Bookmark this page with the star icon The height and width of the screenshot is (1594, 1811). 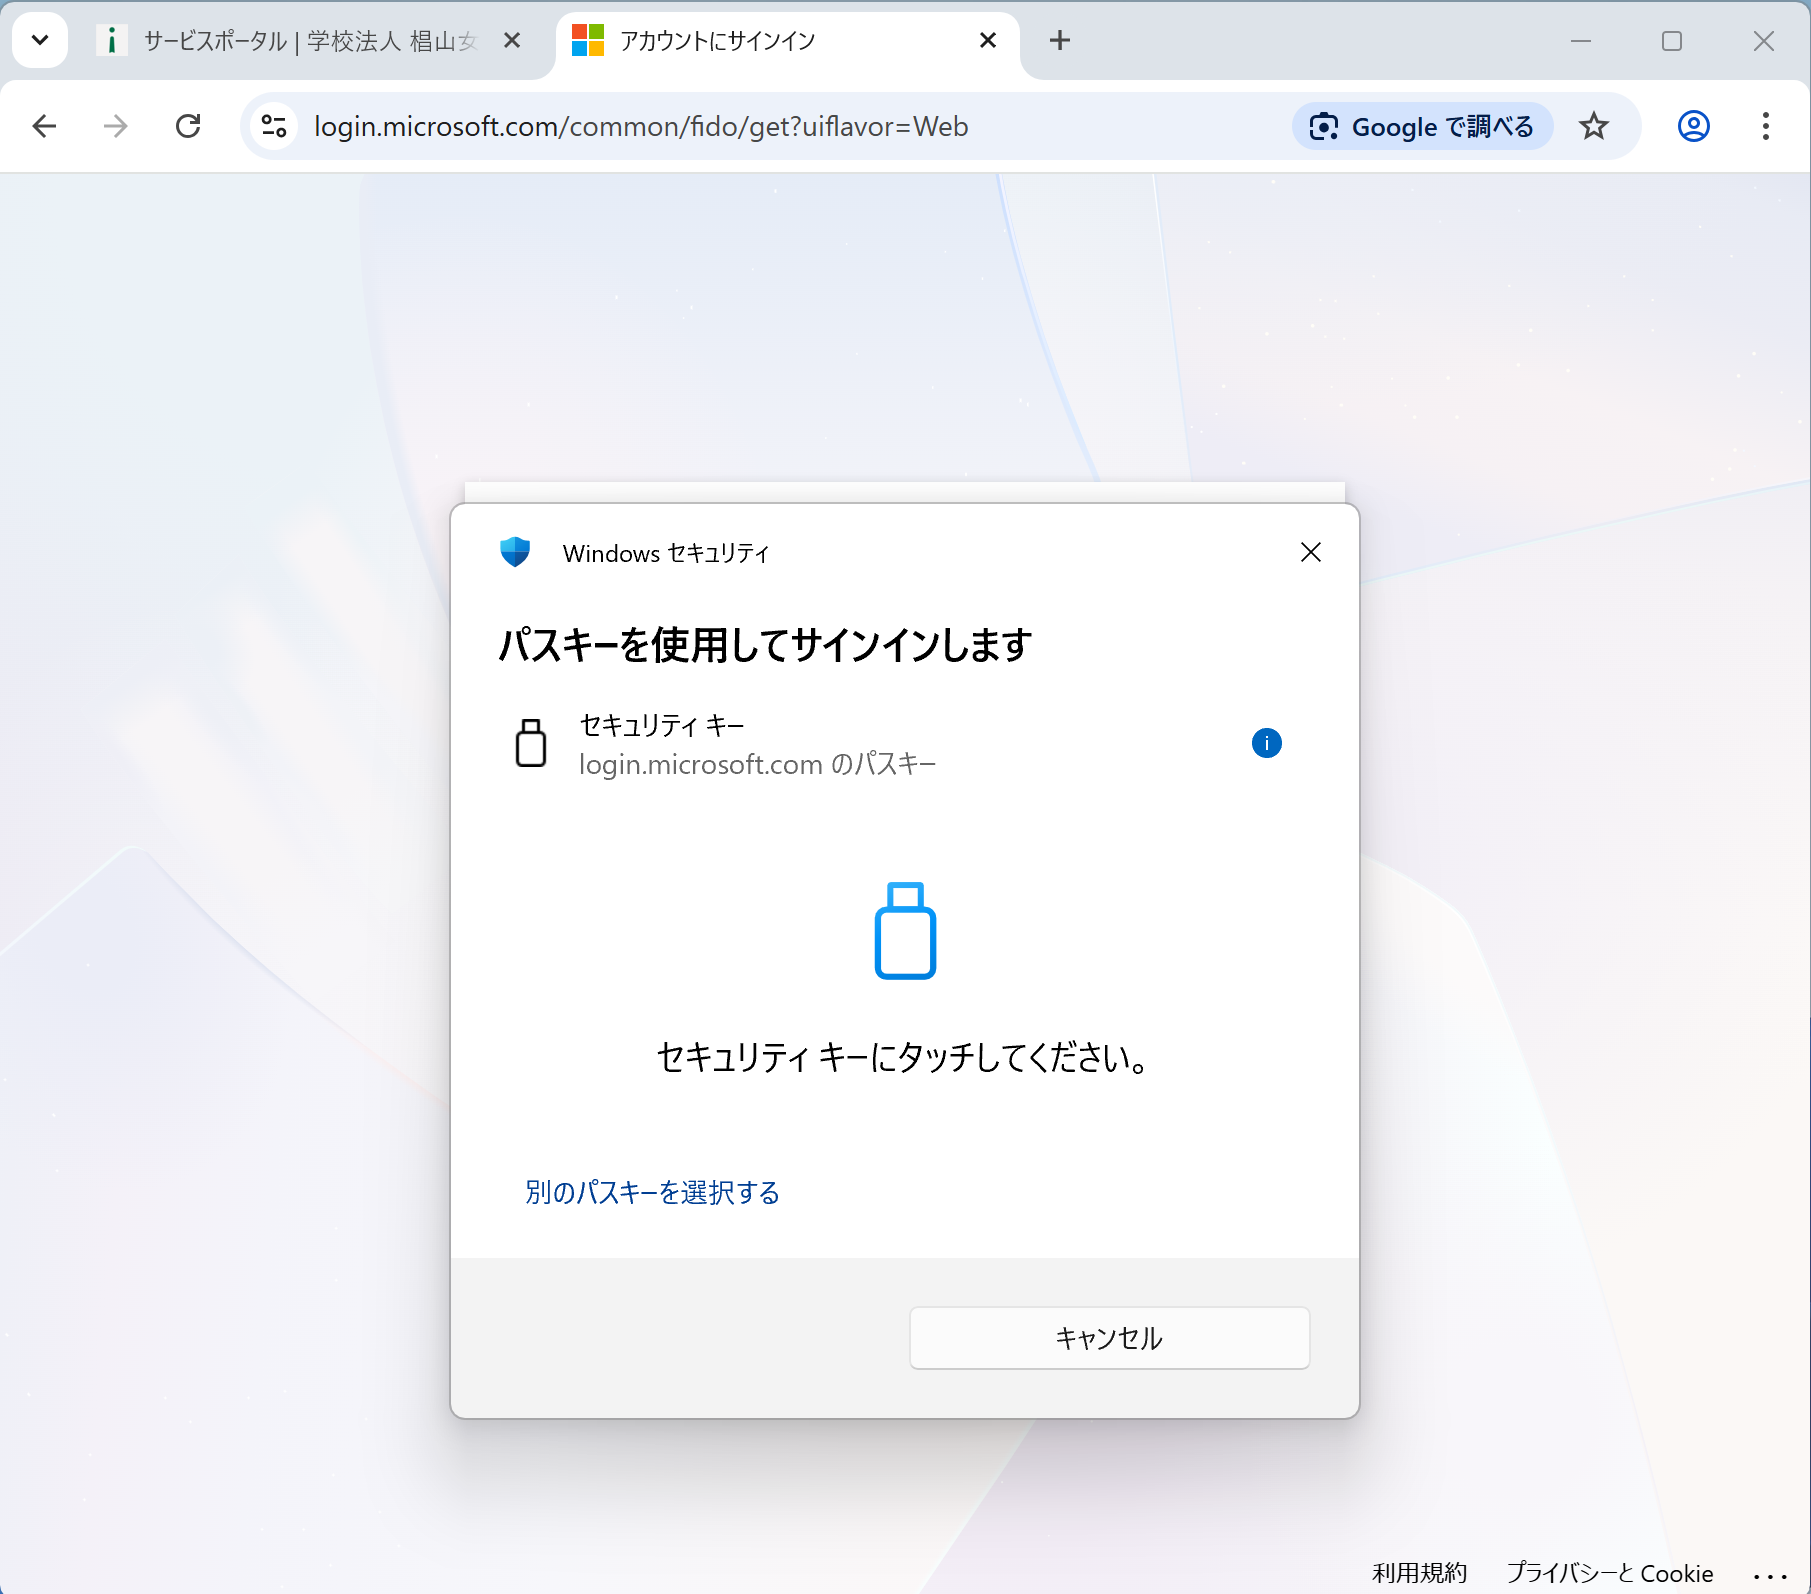[x=1593, y=126]
